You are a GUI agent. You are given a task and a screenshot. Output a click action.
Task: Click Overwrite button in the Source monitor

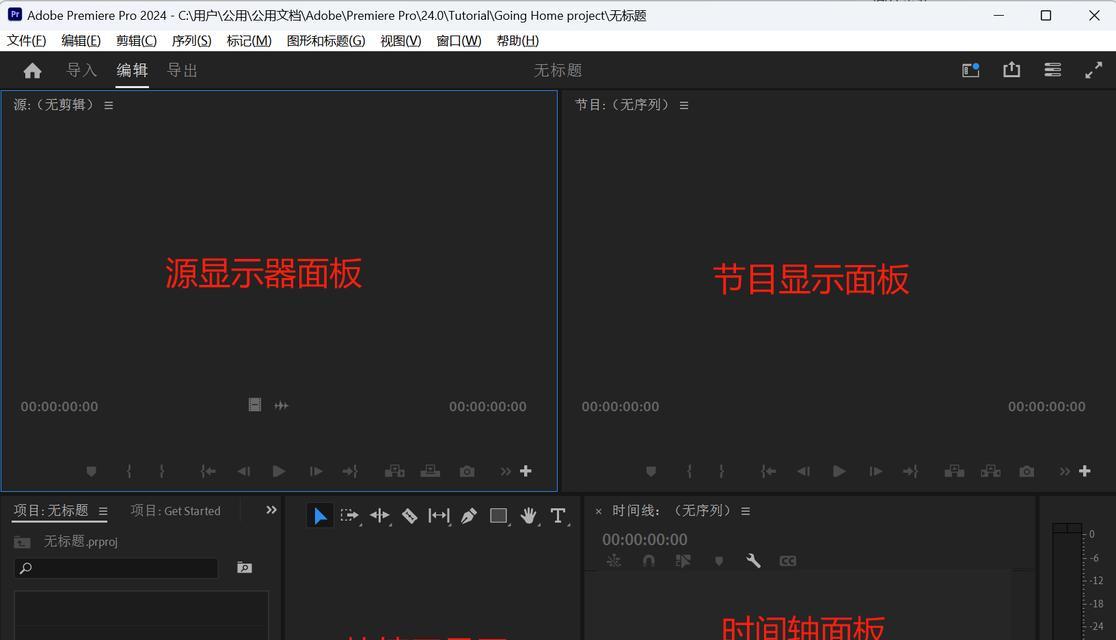click(430, 471)
